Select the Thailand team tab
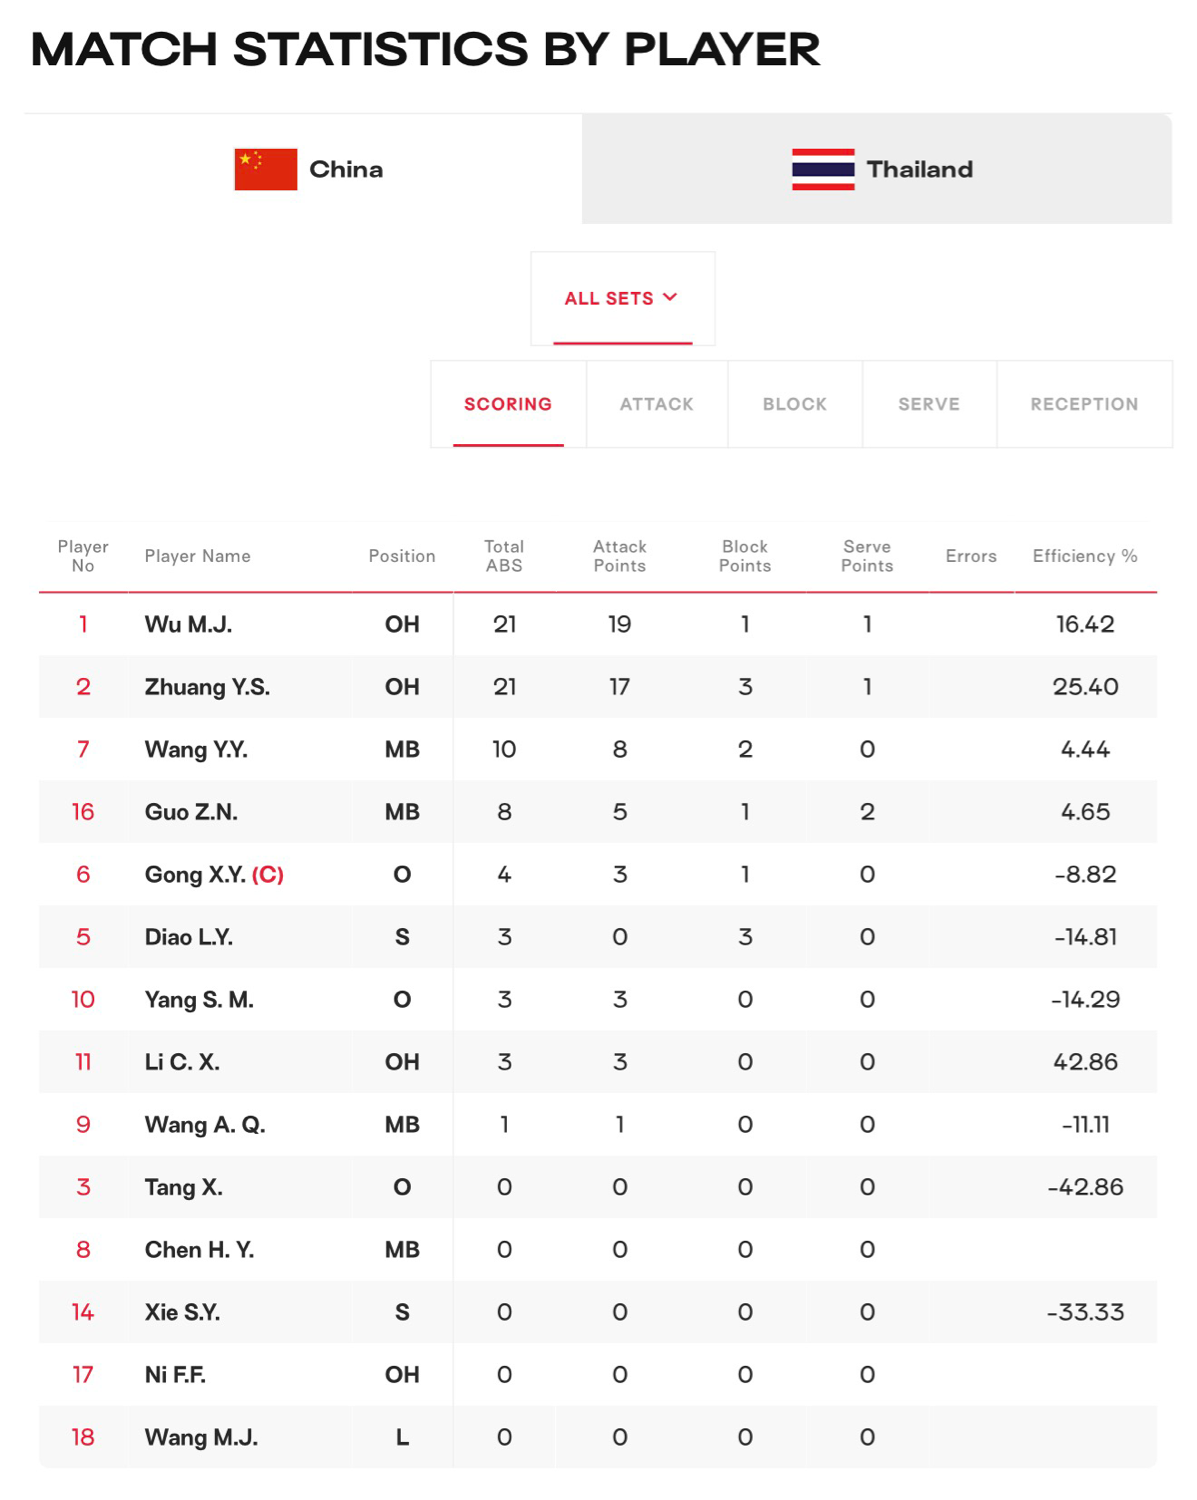This screenshot has width=1197, height=1500. pyautogui.click(x=877, y=169)
